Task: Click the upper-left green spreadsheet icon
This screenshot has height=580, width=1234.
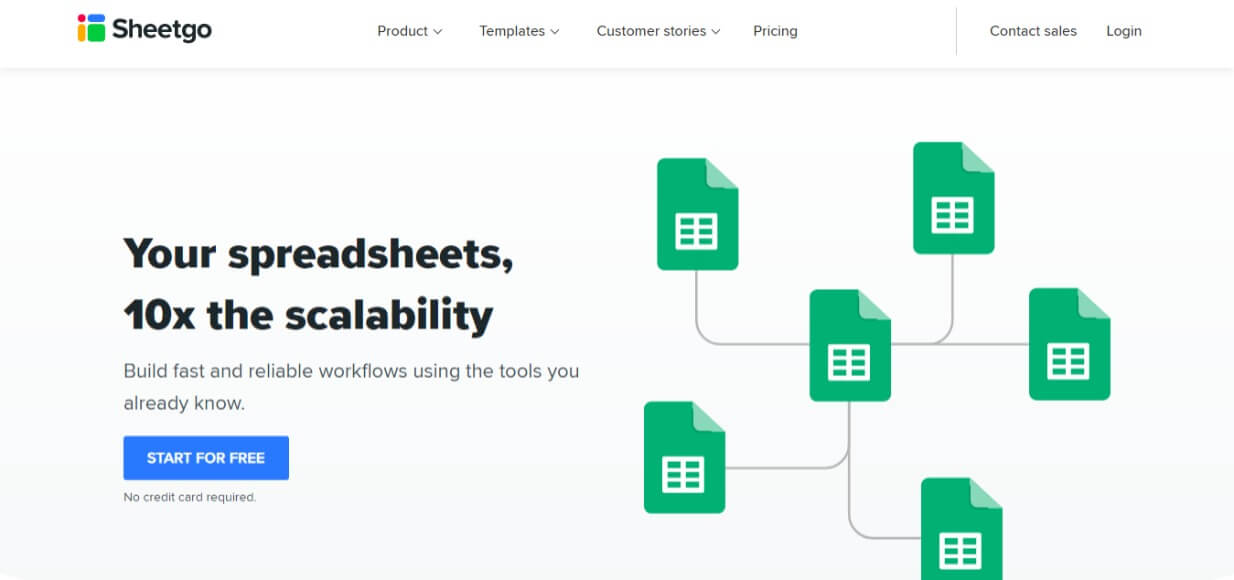Action: [x=697, y=215]
